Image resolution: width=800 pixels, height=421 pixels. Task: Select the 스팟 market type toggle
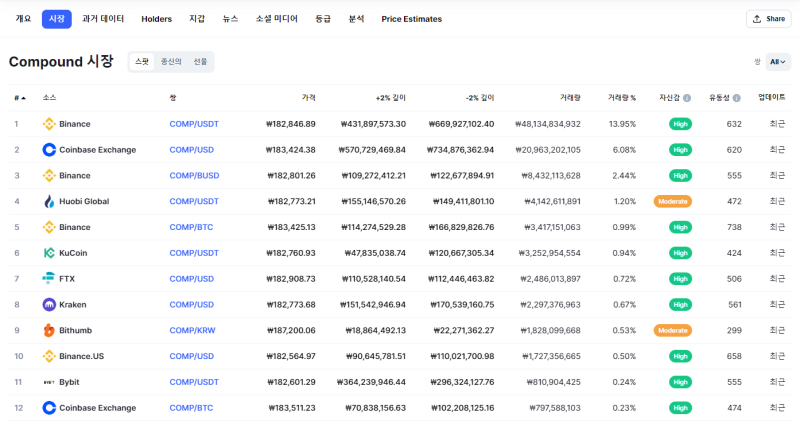(x=141, y=62)
